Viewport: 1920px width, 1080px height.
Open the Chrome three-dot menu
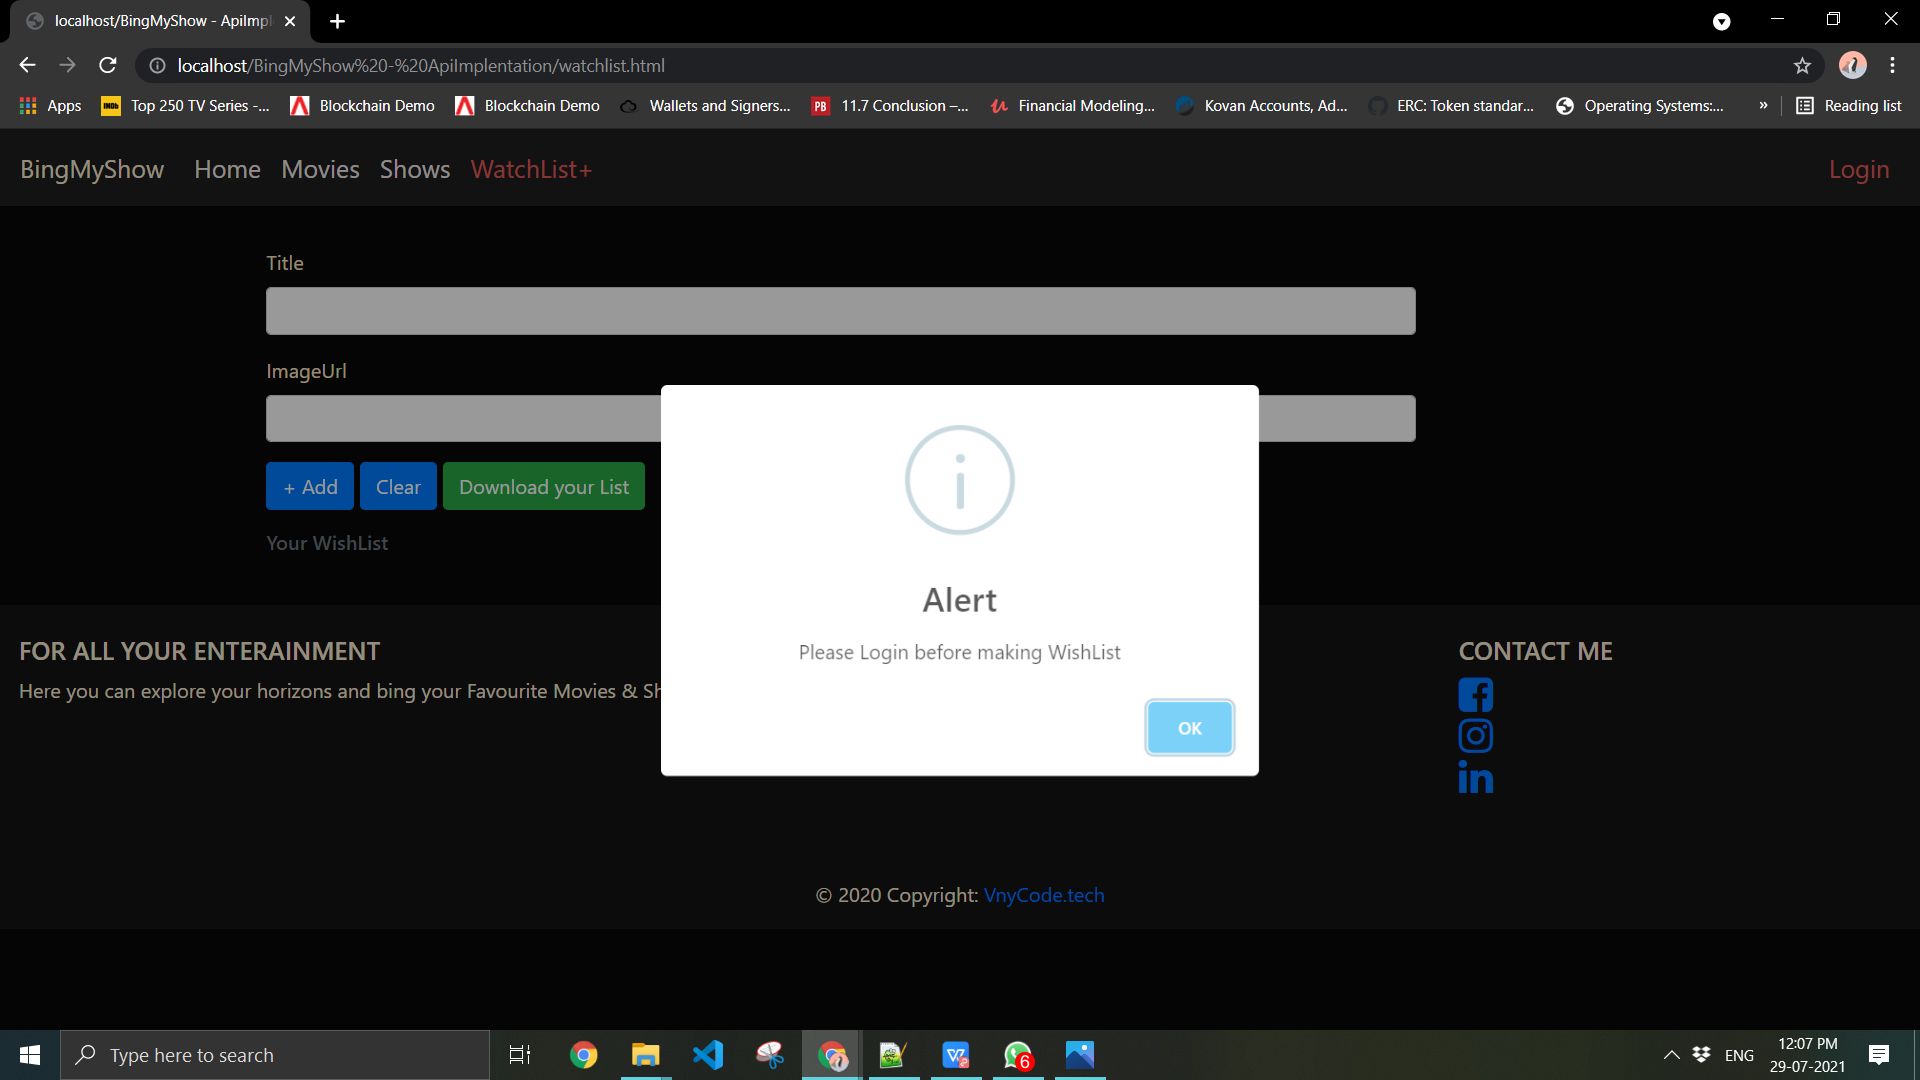[x=1892, y=65]
